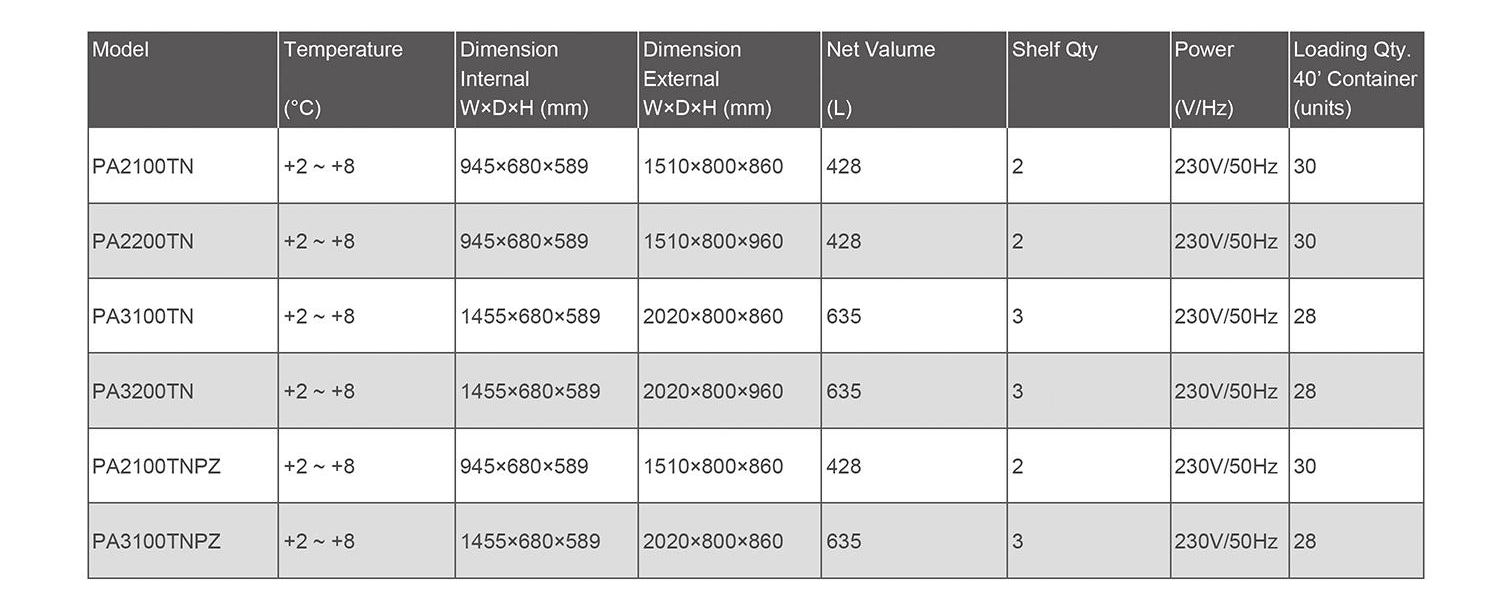Click loading quantity 28 in PA3100TNPZ row
This screenshot has width=1512, height=610.
click(x=1305, y=542)
